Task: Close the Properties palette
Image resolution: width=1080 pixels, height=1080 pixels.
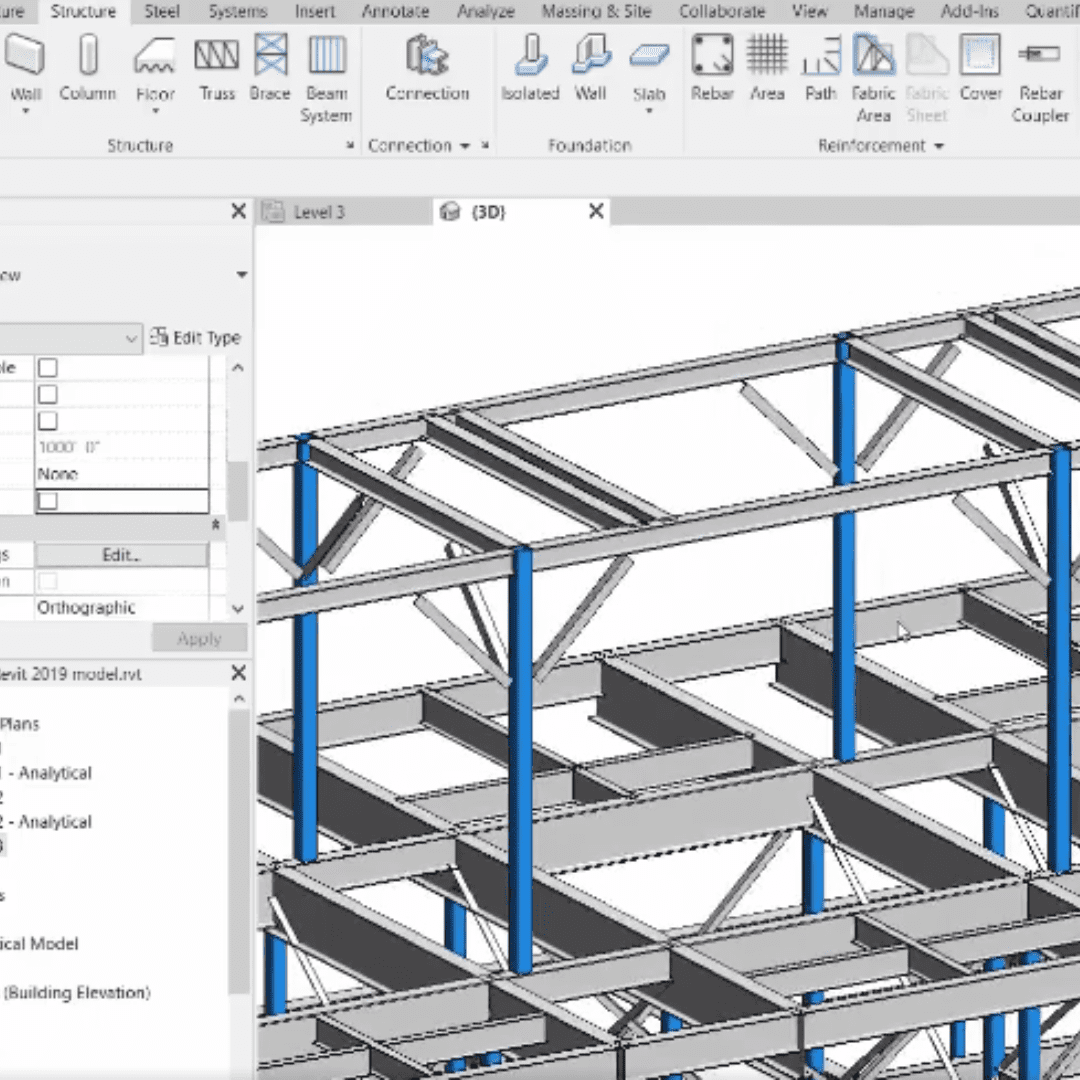Action: 238,211
